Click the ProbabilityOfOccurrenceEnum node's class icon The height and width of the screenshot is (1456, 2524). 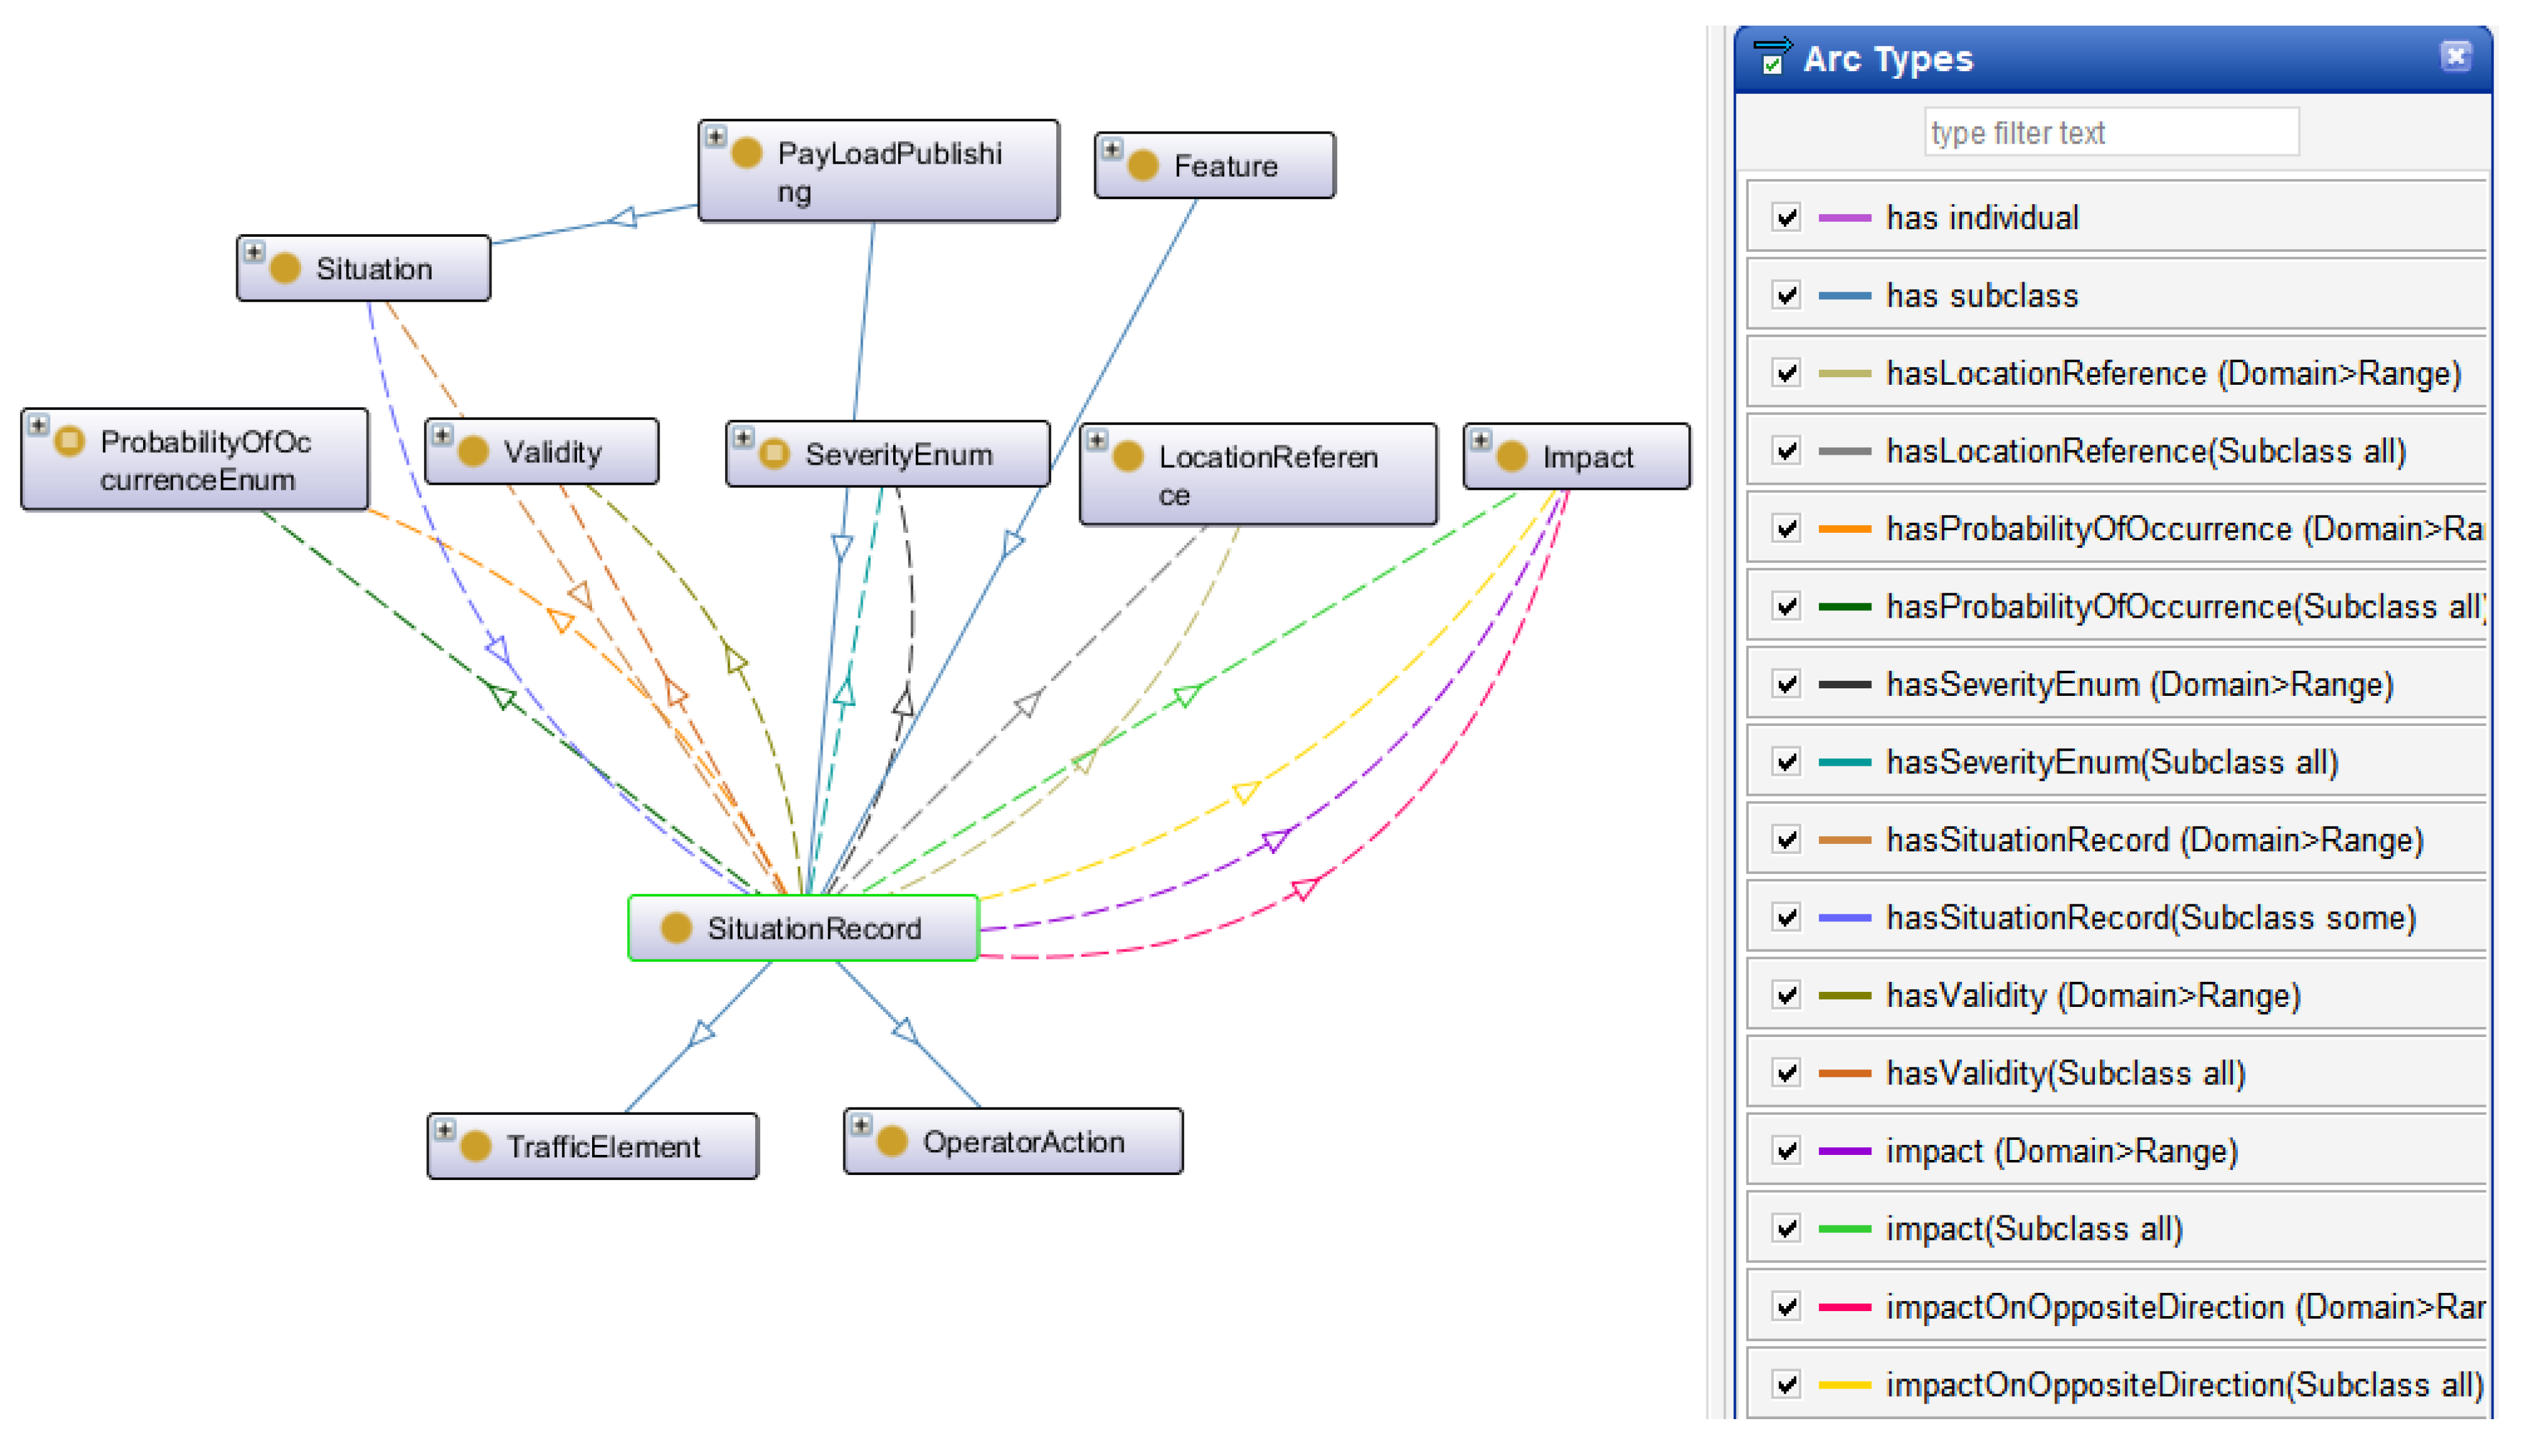coord(69,441)
